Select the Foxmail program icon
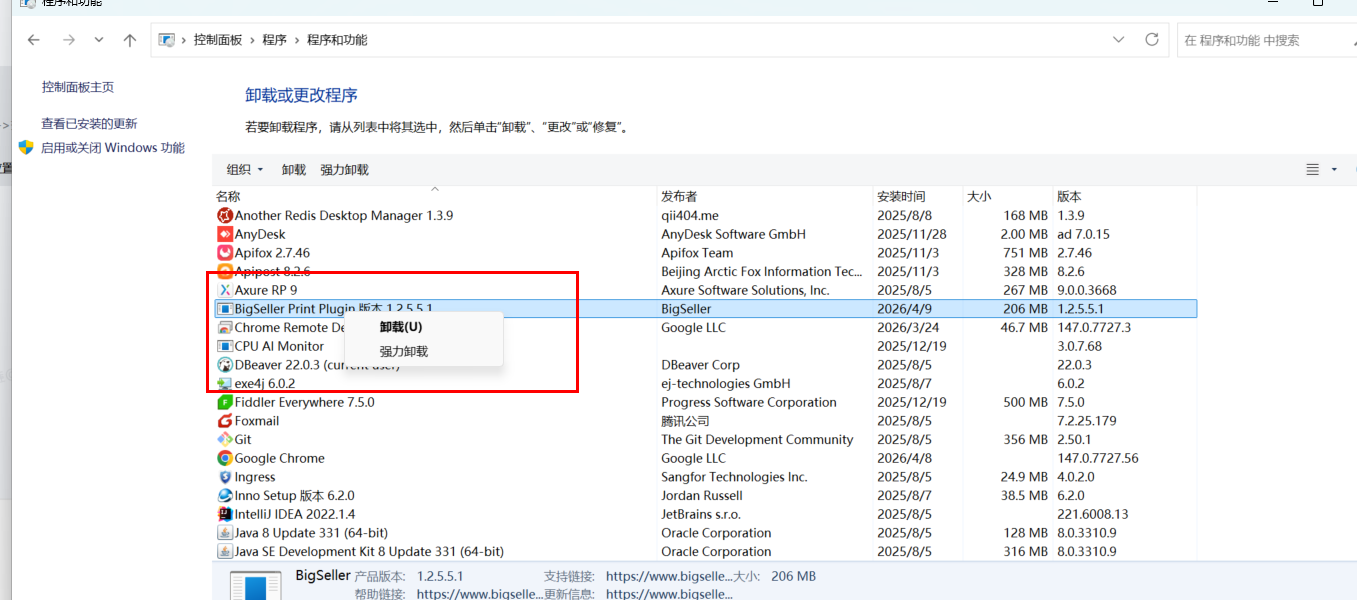1357x600 pixels. click(225, 421)
